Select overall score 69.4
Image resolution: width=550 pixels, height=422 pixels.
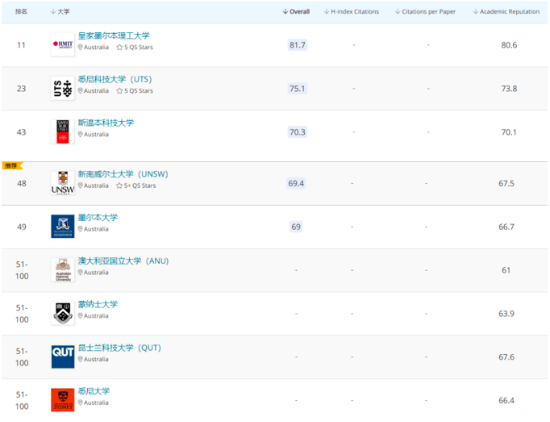[296, 183]
